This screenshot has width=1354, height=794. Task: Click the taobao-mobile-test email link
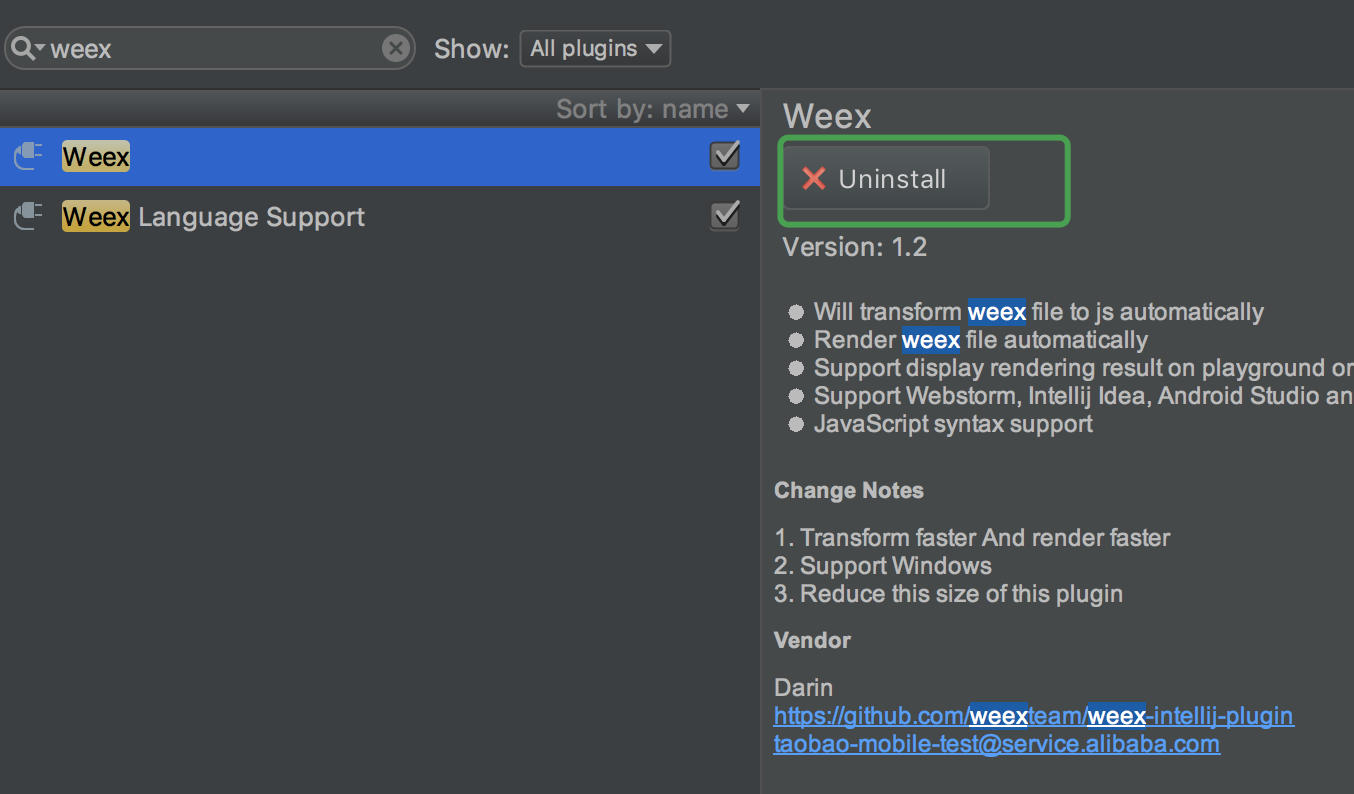coord(997,744)
